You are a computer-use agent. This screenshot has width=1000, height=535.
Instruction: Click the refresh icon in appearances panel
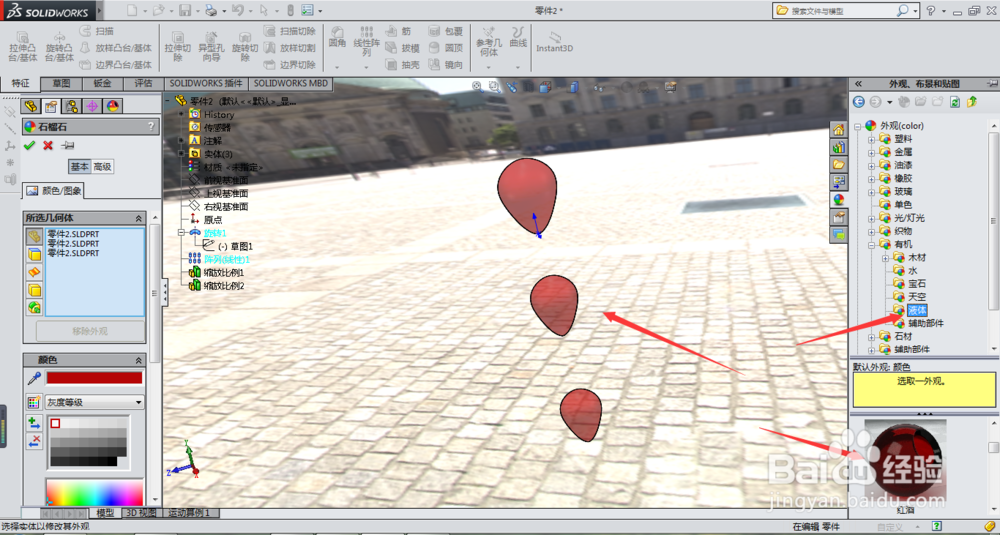(955, 102)
